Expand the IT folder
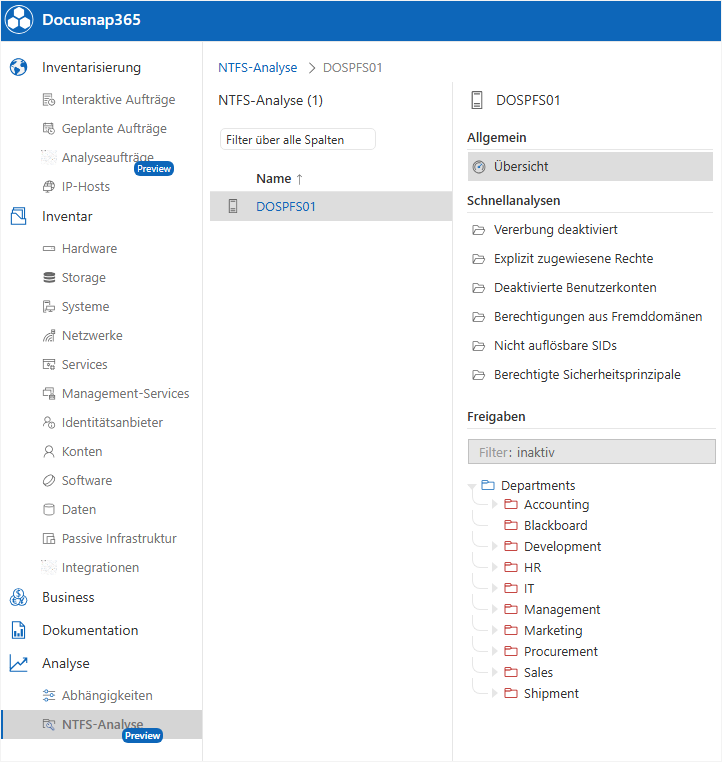Screen dimensions: 722x762 pyautogui.click(x=495, y=588)
